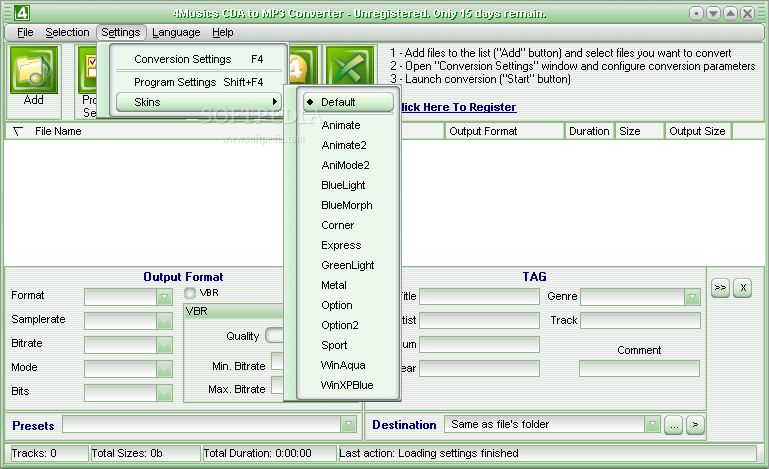Close the Settings menu
Image resolution: width=769 pixels, height=469 pixels.
(121, 32)
